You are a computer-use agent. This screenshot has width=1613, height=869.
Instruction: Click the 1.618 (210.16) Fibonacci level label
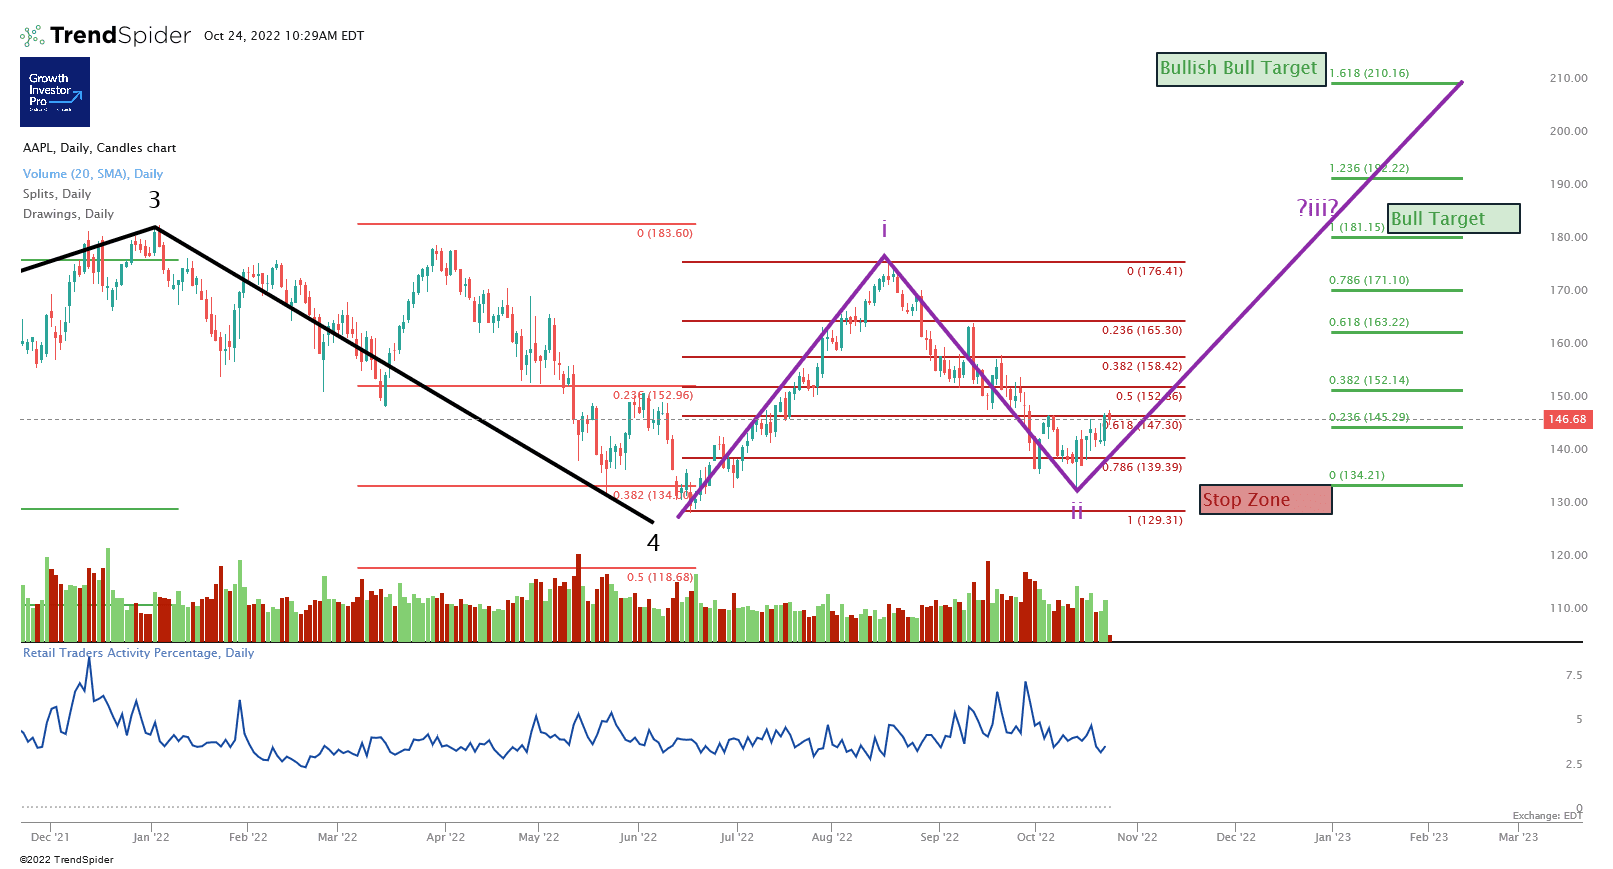pyautogui.click(x=1369, y=74)
